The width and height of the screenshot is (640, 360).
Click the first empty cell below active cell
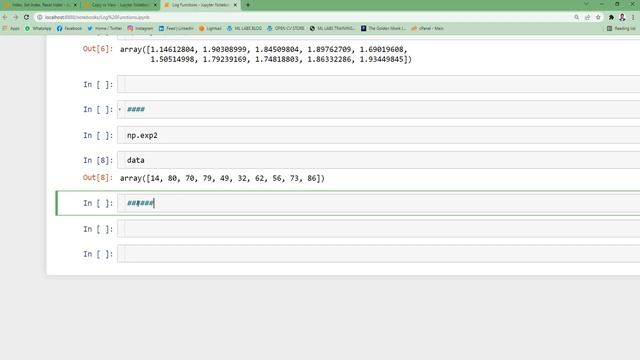point(378,229)
